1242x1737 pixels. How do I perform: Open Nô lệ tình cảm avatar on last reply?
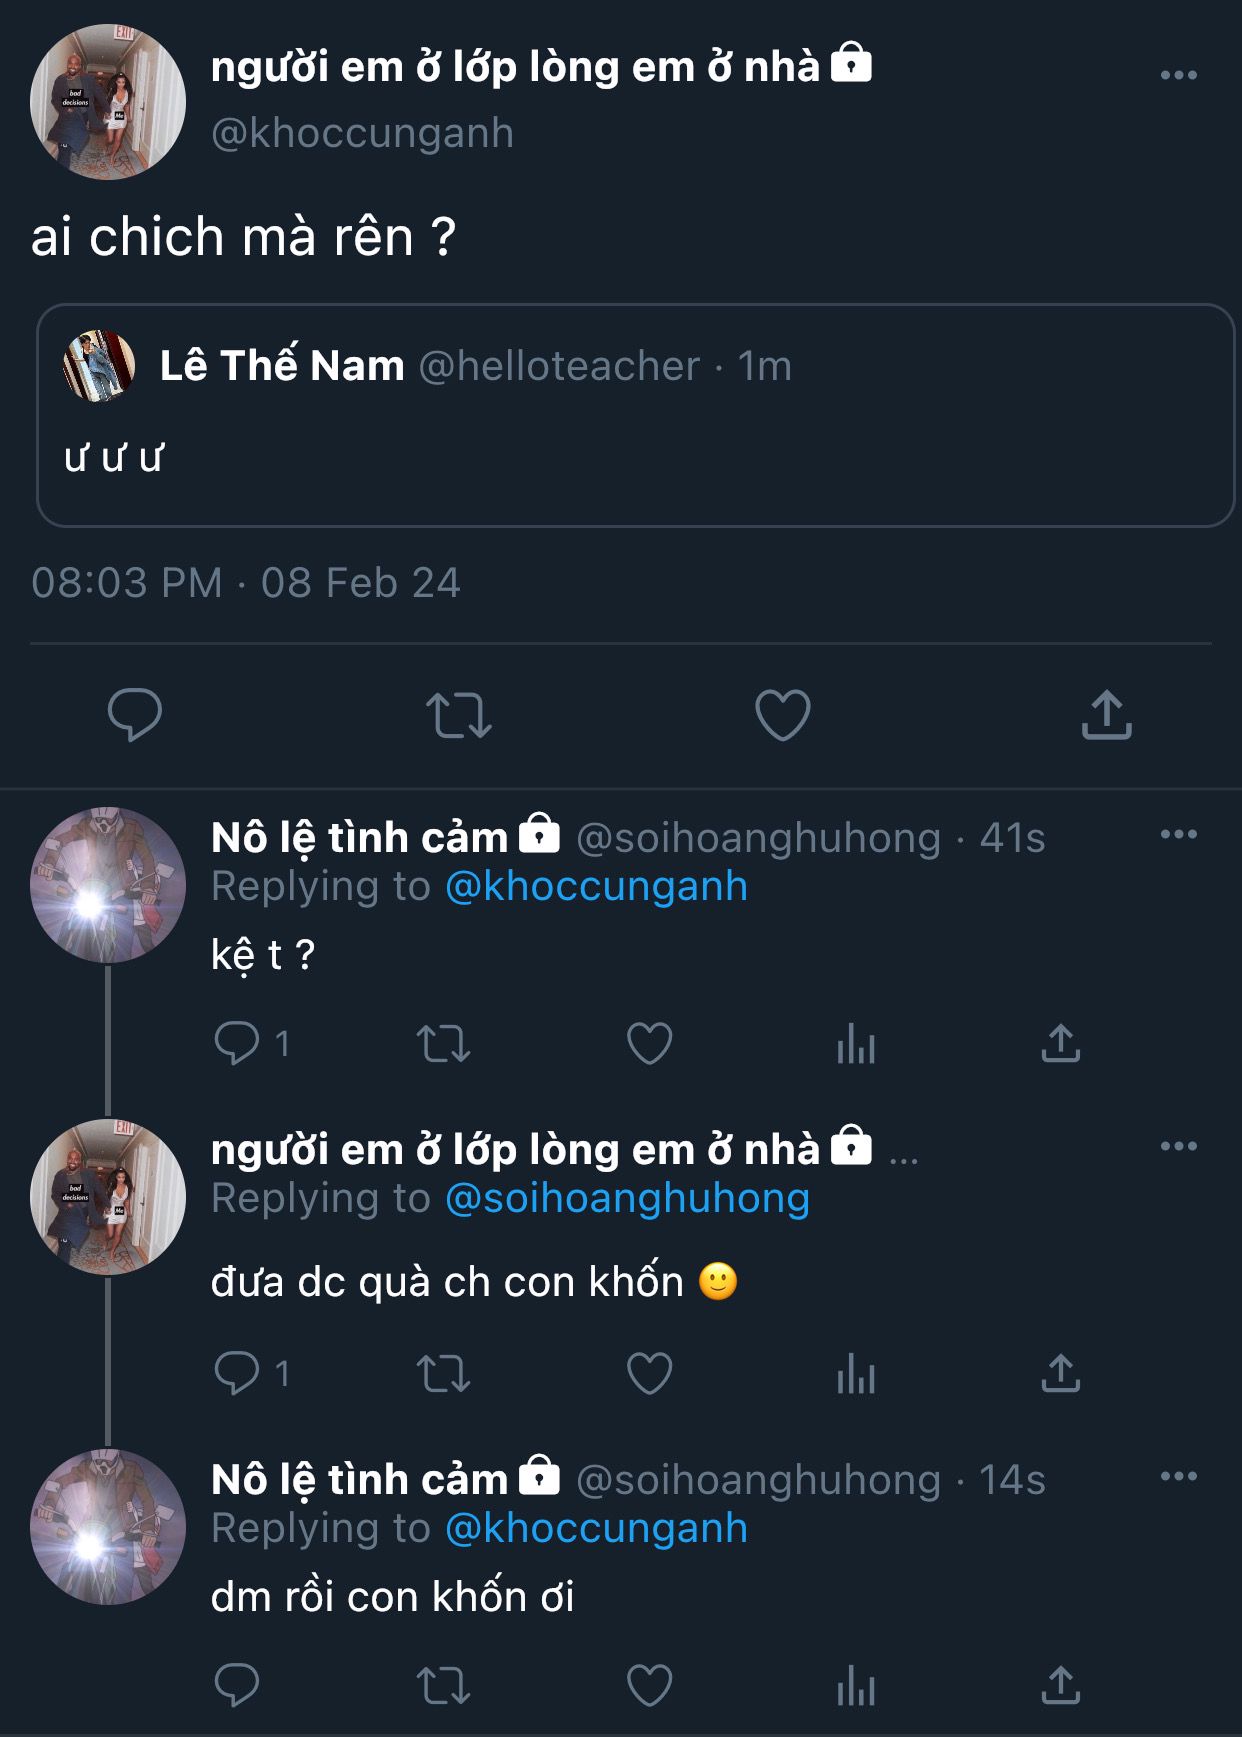coord(108,1527)
